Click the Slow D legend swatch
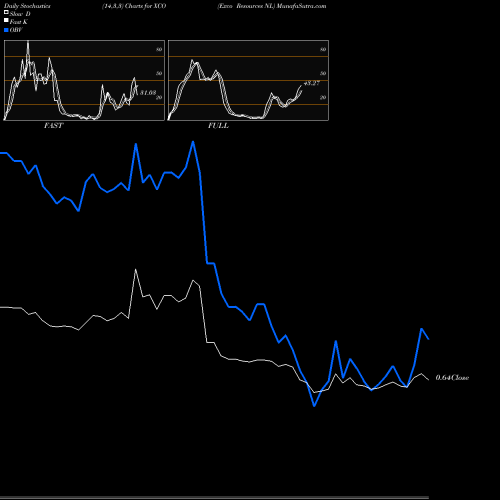The image size is (500, 500). (x=6, y=13)
